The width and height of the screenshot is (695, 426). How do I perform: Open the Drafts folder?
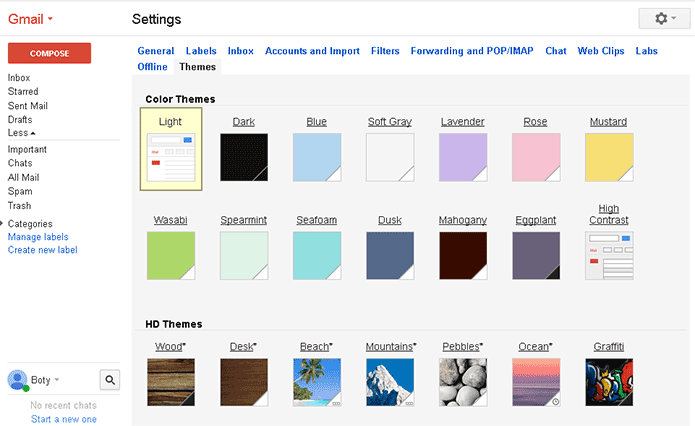click(20, 120)
